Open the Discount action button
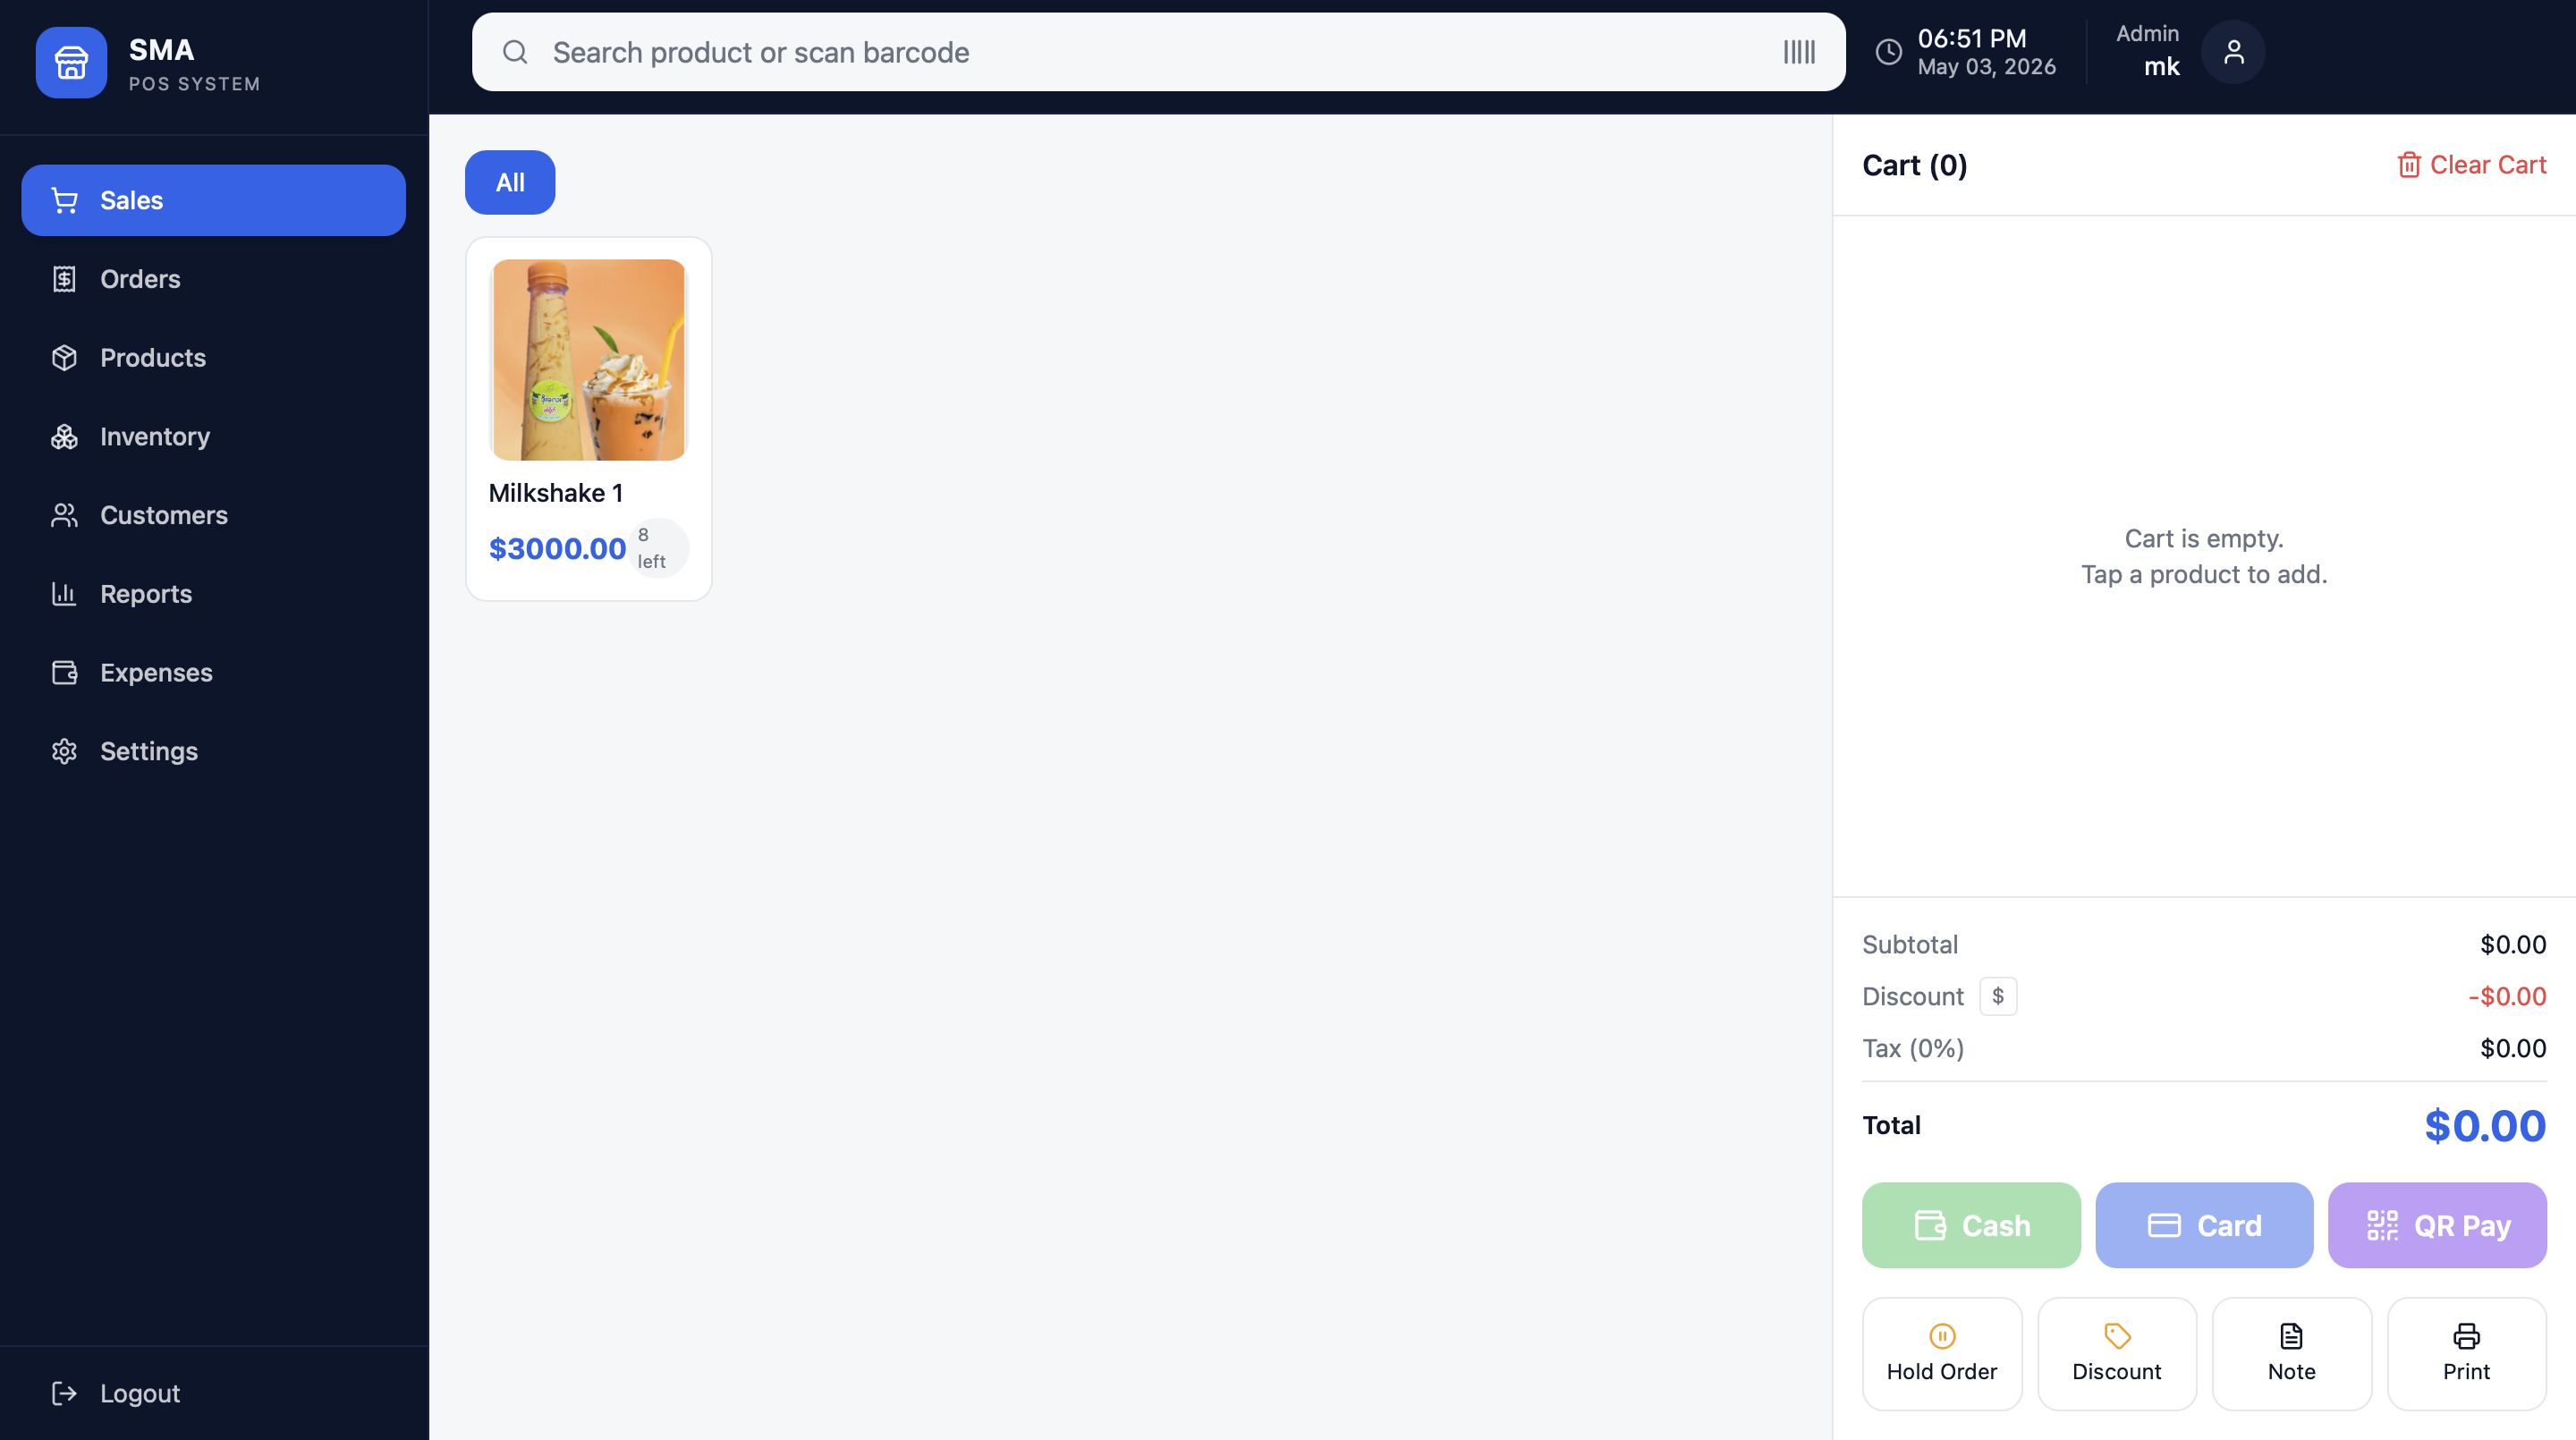 2117,1354
